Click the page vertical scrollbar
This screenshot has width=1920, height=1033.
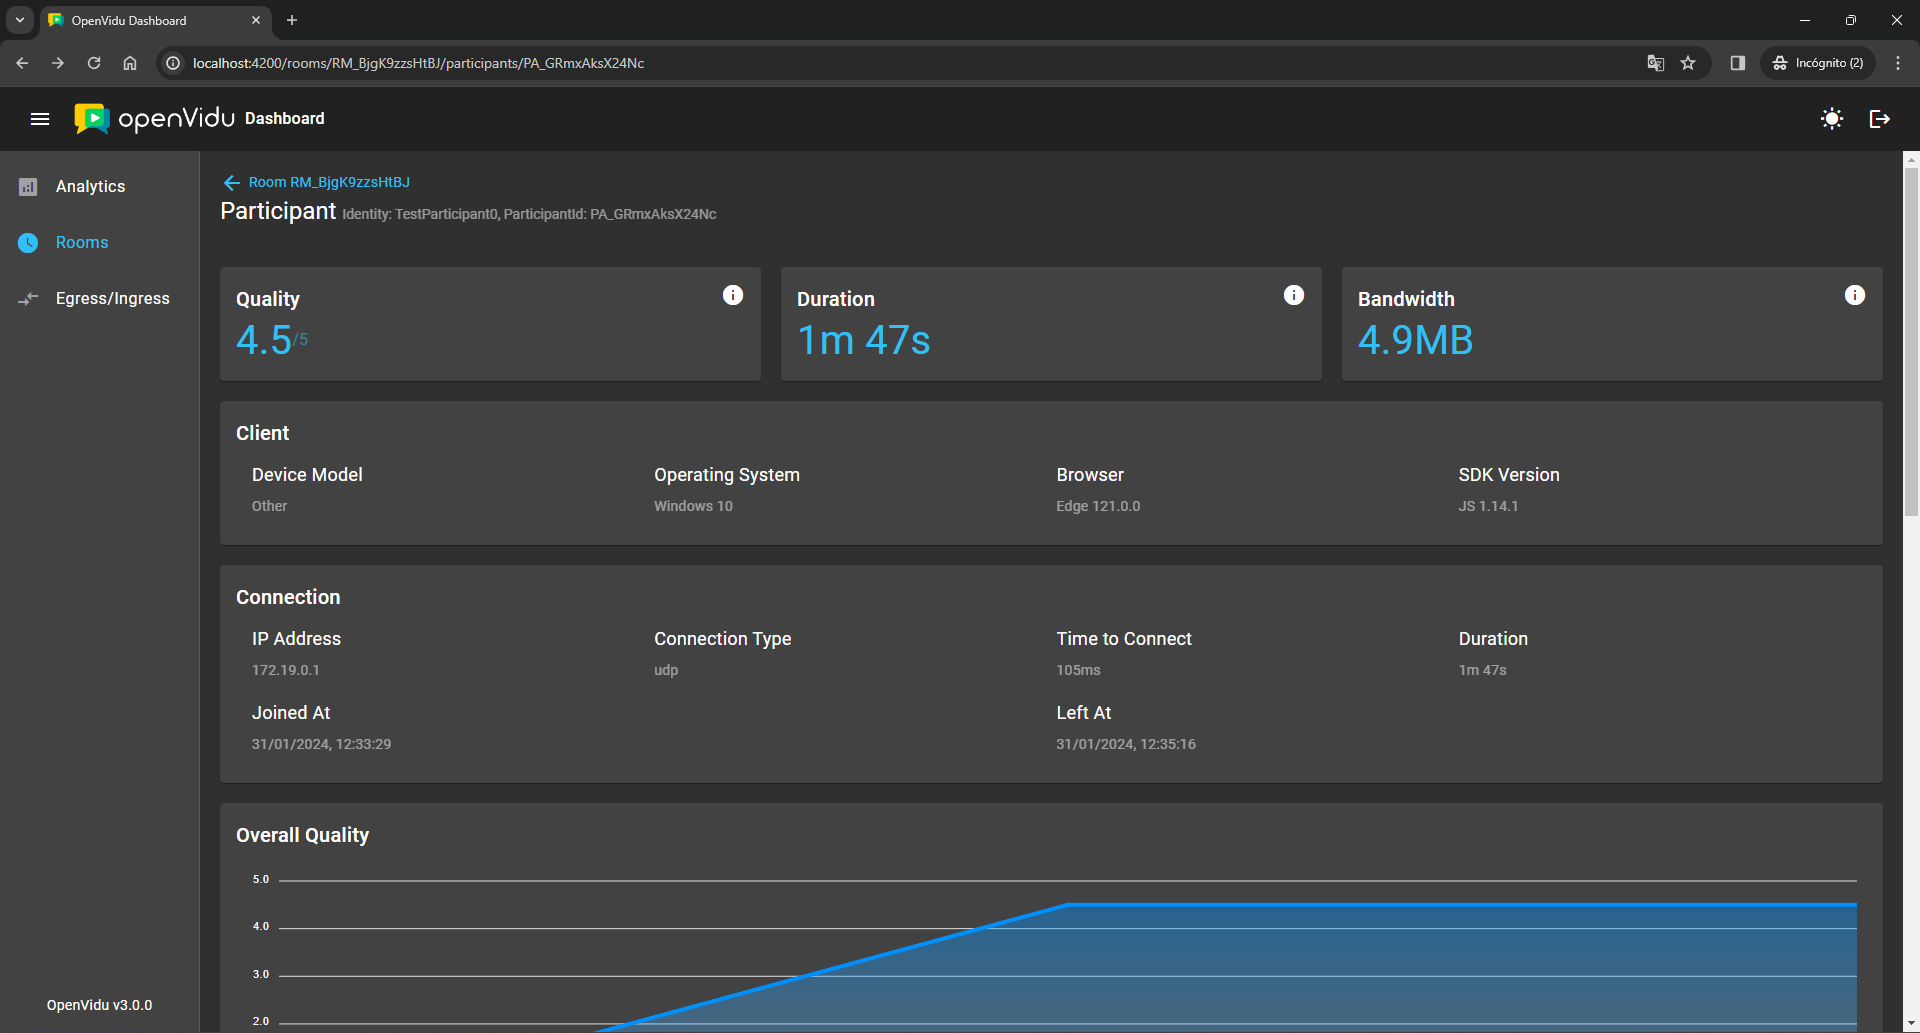[x=1911, y=340]
